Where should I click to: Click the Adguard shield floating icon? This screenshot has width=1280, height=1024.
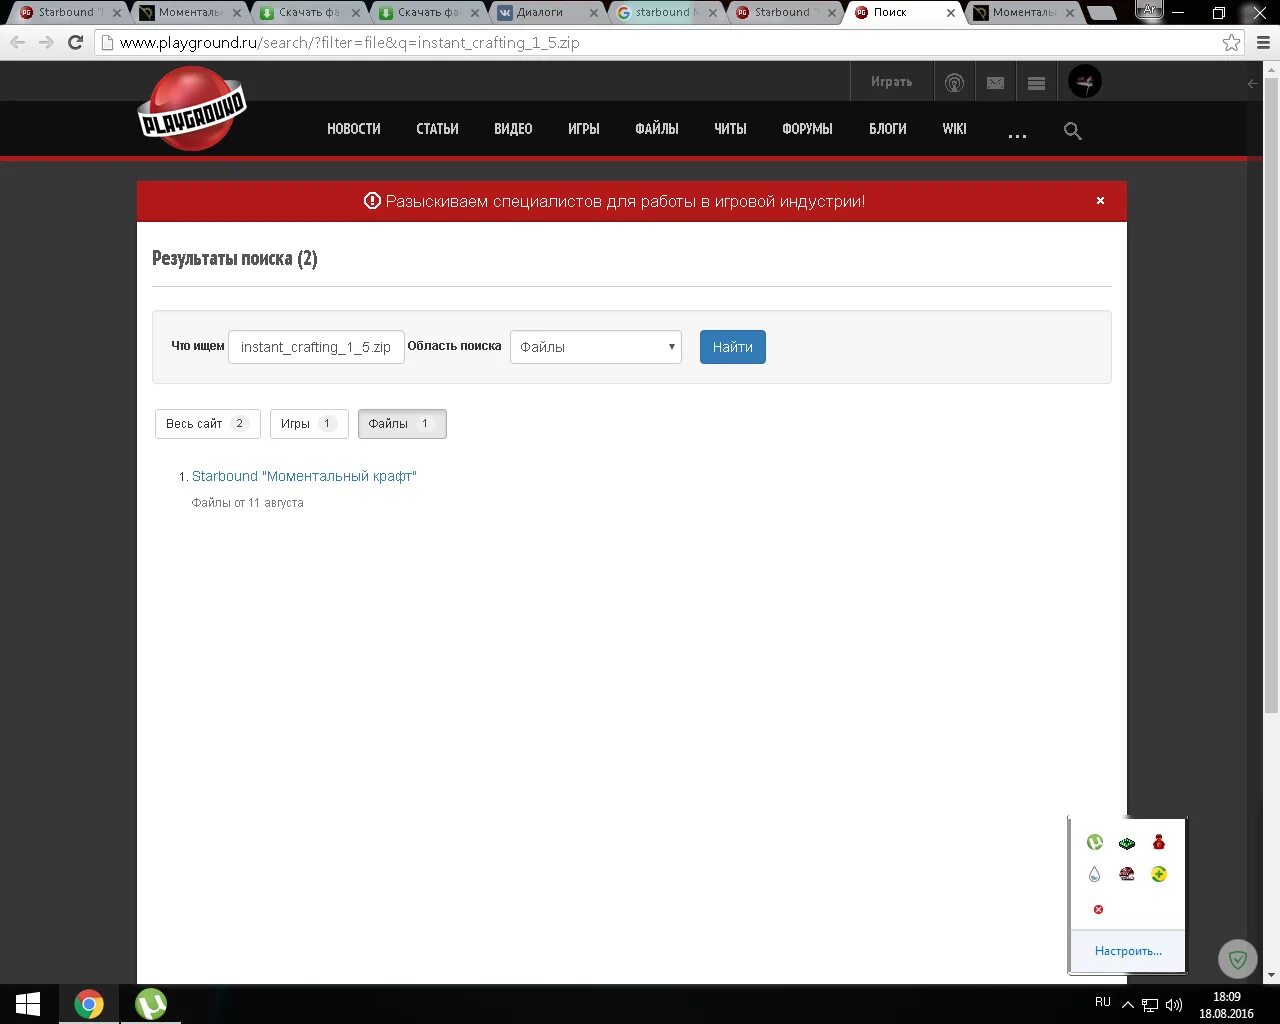(x=1237, y=960)
